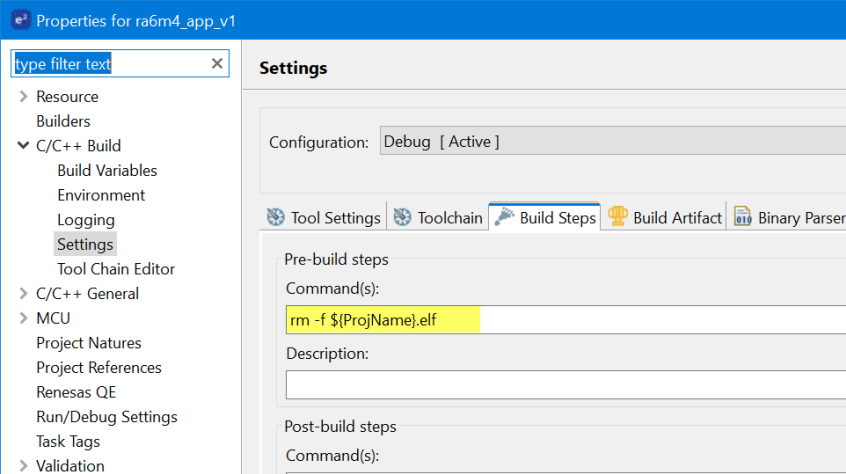Select Build Variables in the tree
Viewport: 846px width, 474px height.
click(x=107, y=171)
